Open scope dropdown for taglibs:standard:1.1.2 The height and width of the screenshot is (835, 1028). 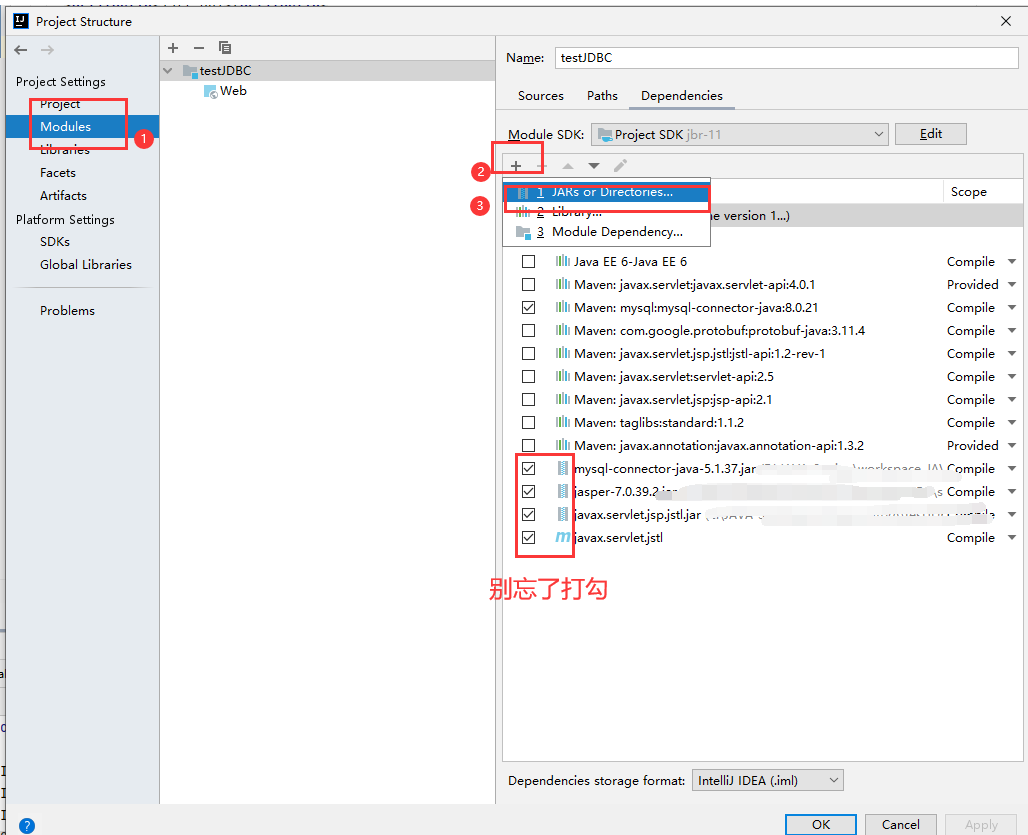point(1012,422)
